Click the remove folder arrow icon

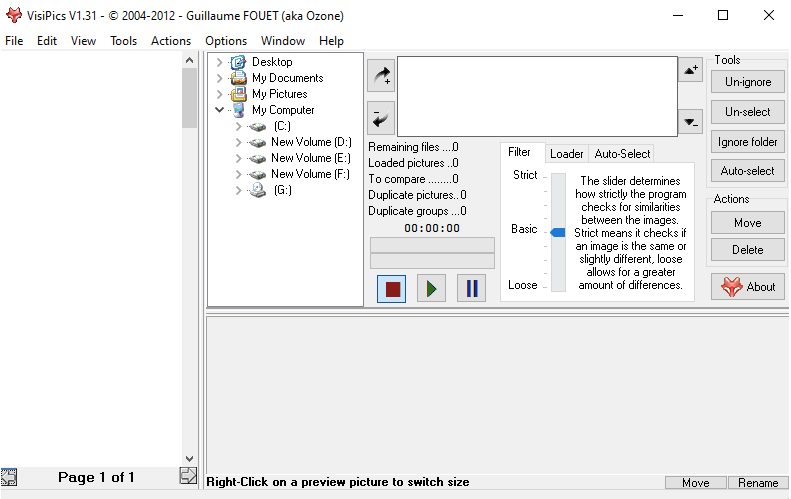(381, 118)
